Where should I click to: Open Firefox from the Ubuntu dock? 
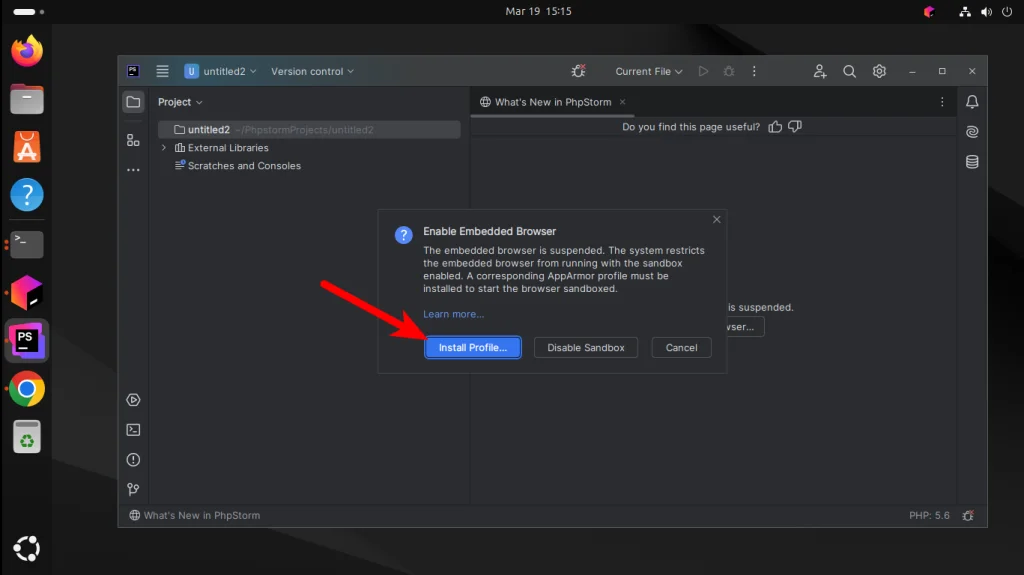pos(27,51)
